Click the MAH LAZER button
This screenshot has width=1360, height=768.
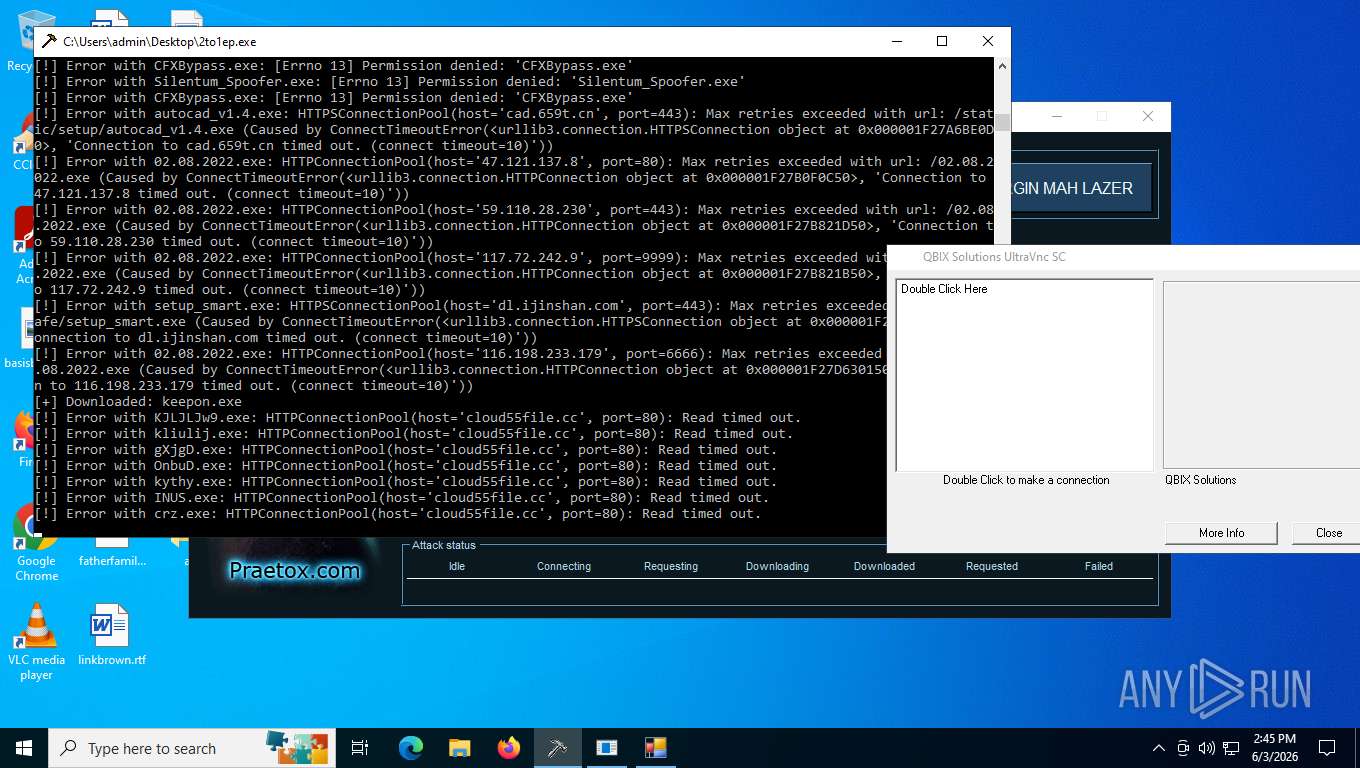1081,188
